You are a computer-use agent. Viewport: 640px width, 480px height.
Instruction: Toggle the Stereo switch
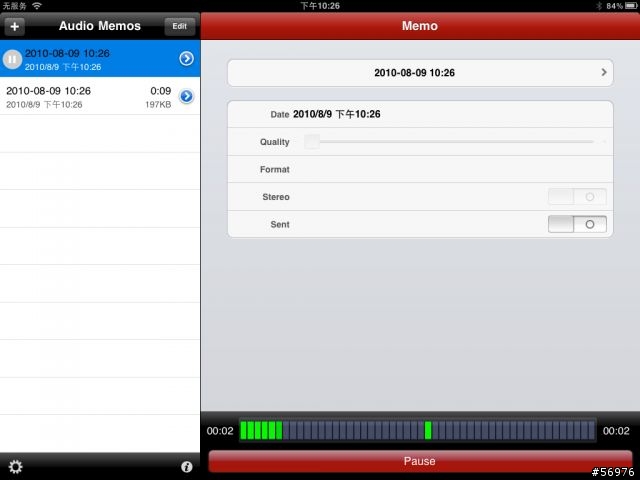pyautogui.click(x=577, y=197)
